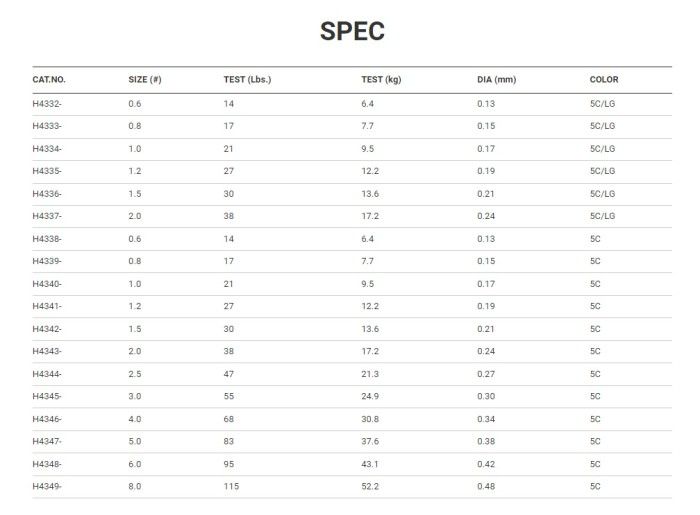Click the DIA (mm) column header
The image size is (700, 515).
(496, 79)
